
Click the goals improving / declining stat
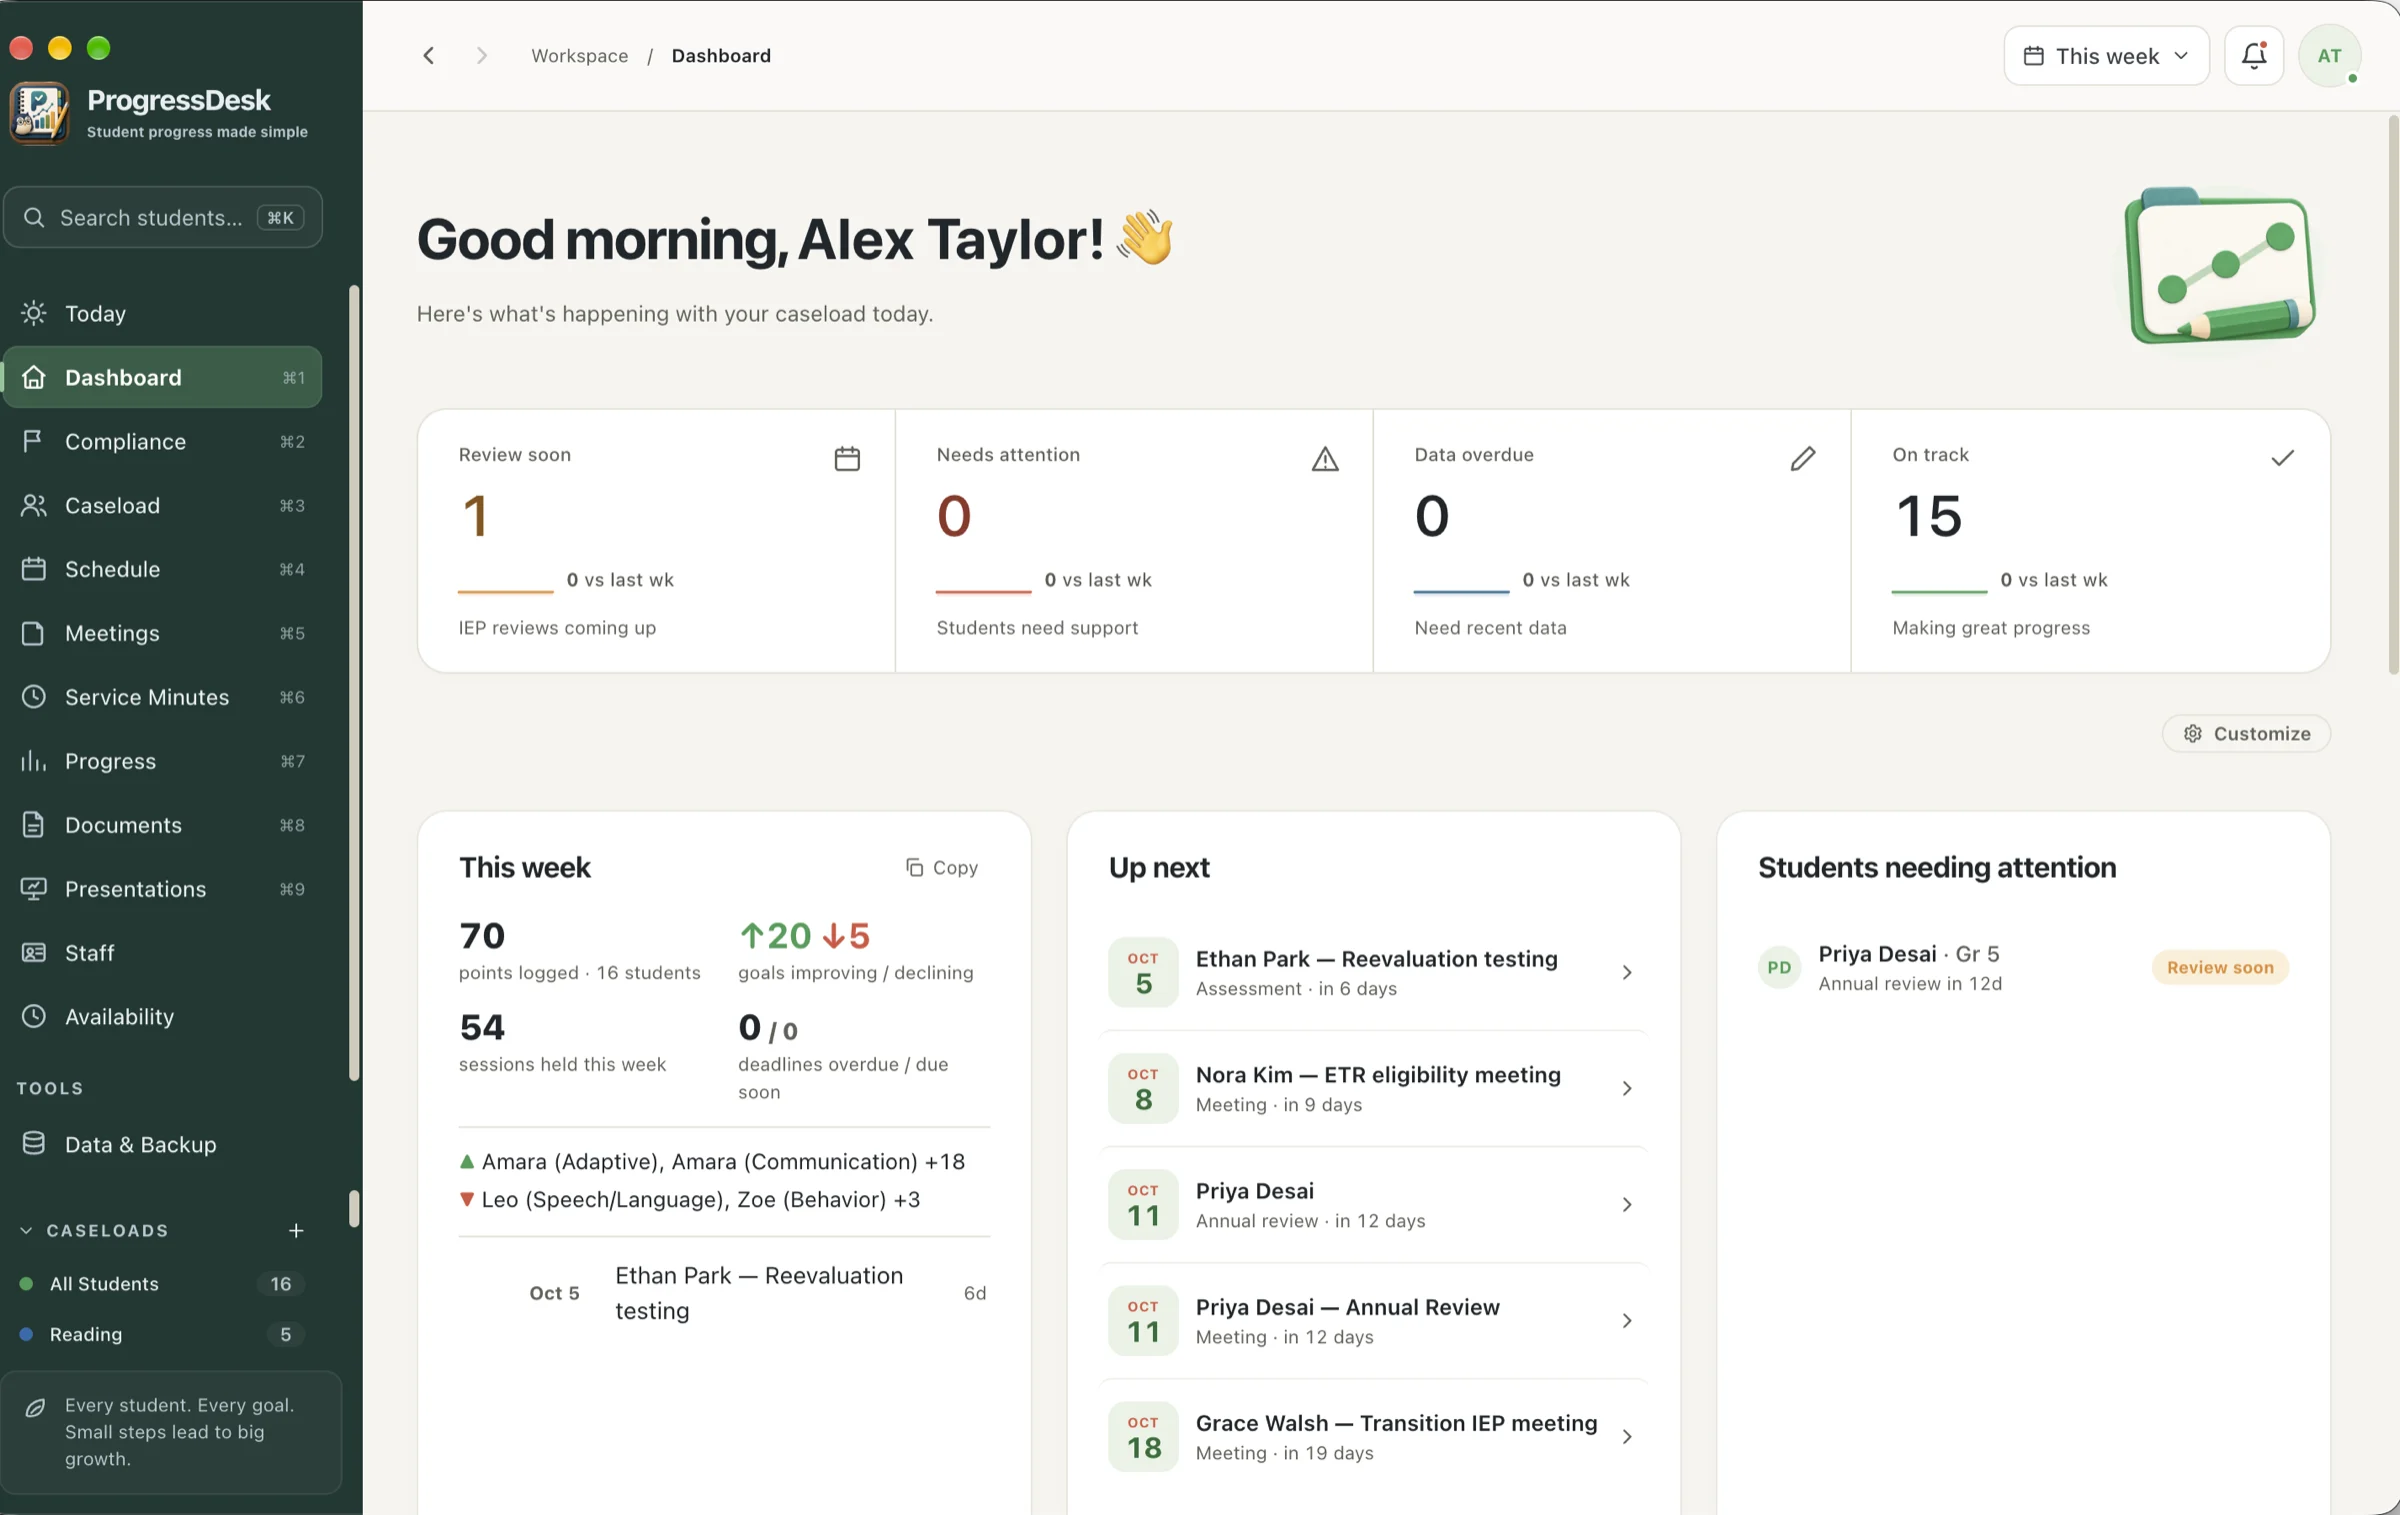856,950
